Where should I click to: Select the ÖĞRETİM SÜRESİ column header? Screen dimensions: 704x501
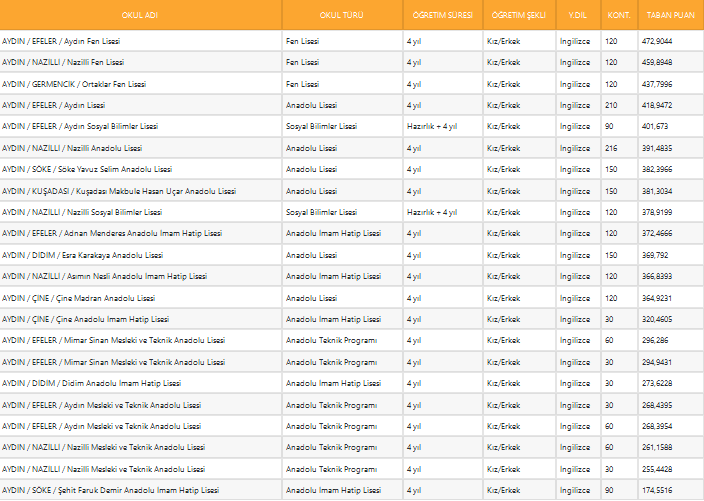[x=443, y=15]
